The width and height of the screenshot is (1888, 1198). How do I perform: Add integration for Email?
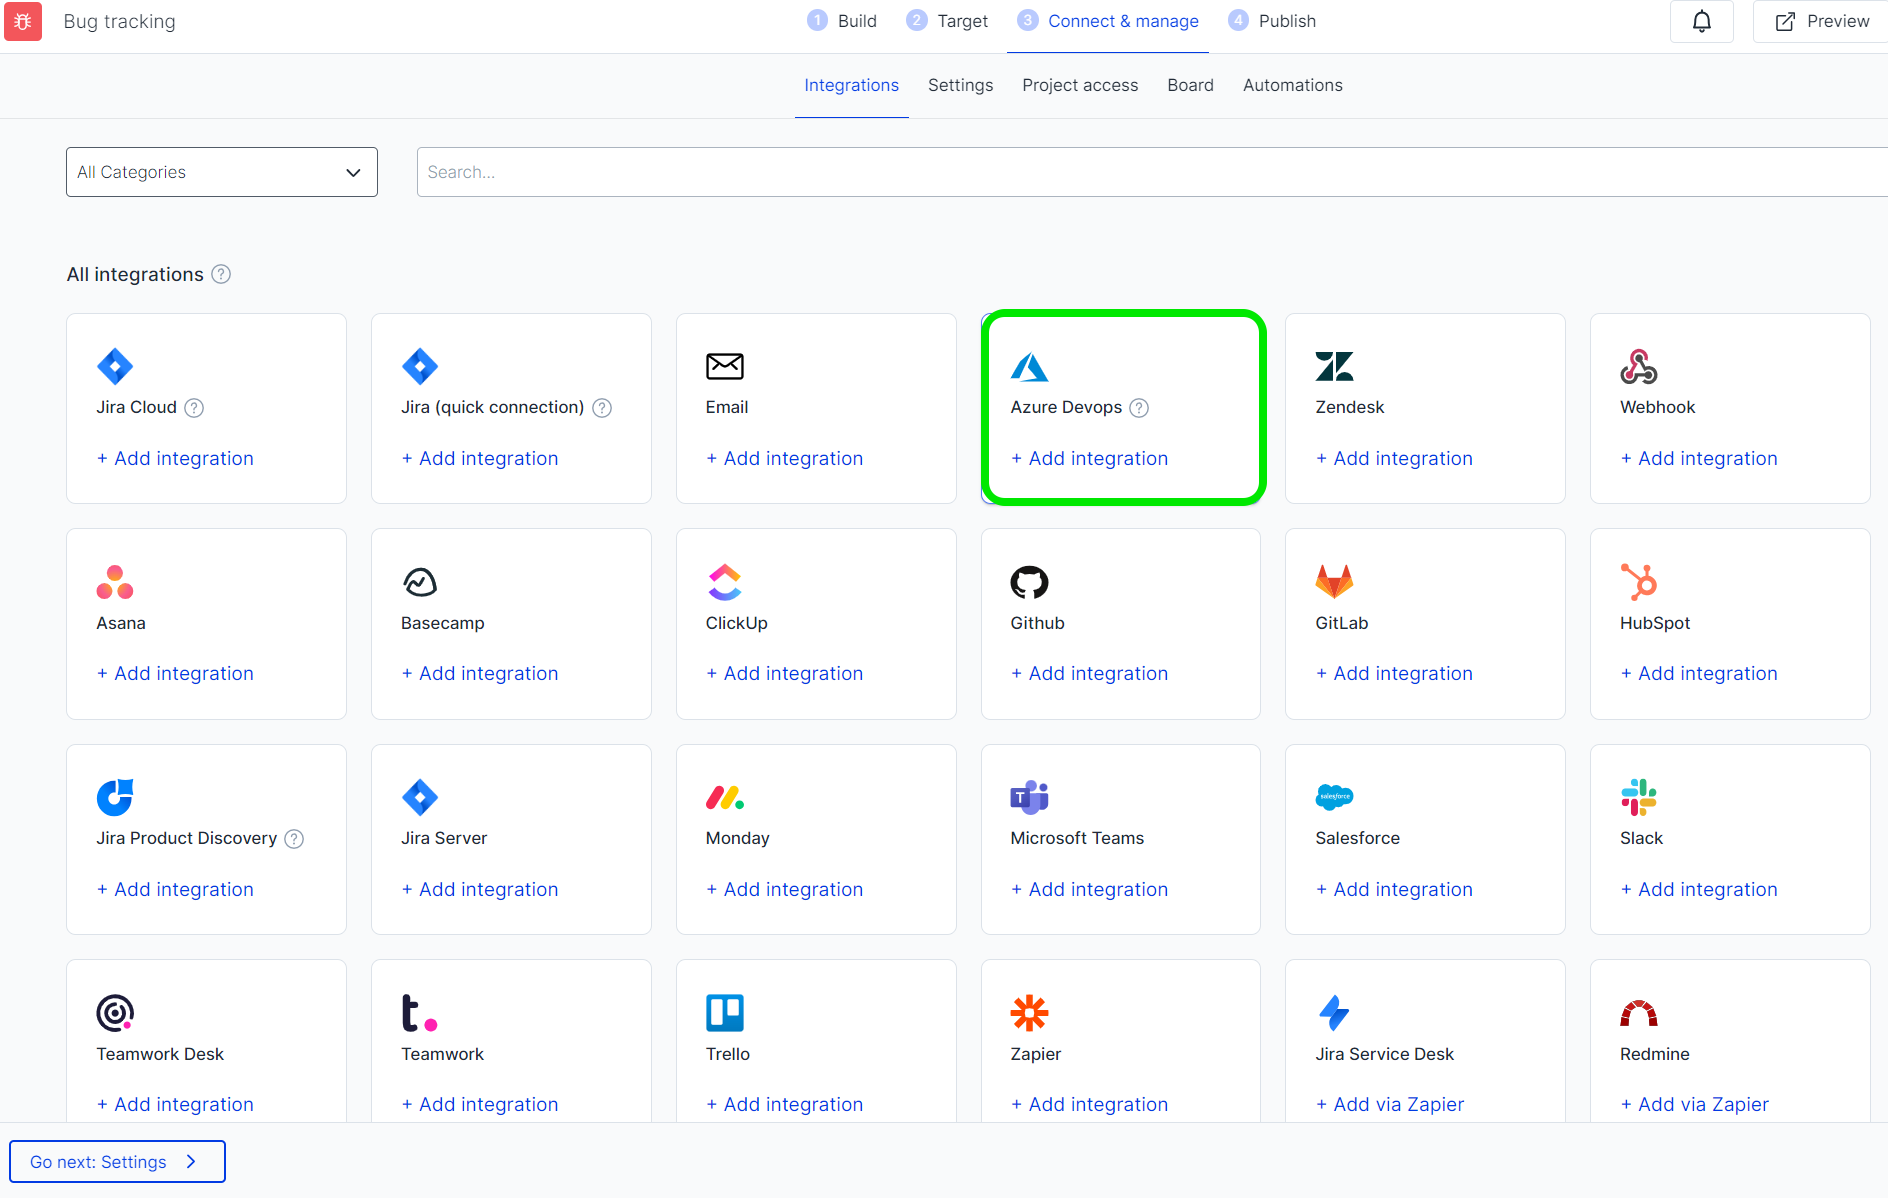784,458
